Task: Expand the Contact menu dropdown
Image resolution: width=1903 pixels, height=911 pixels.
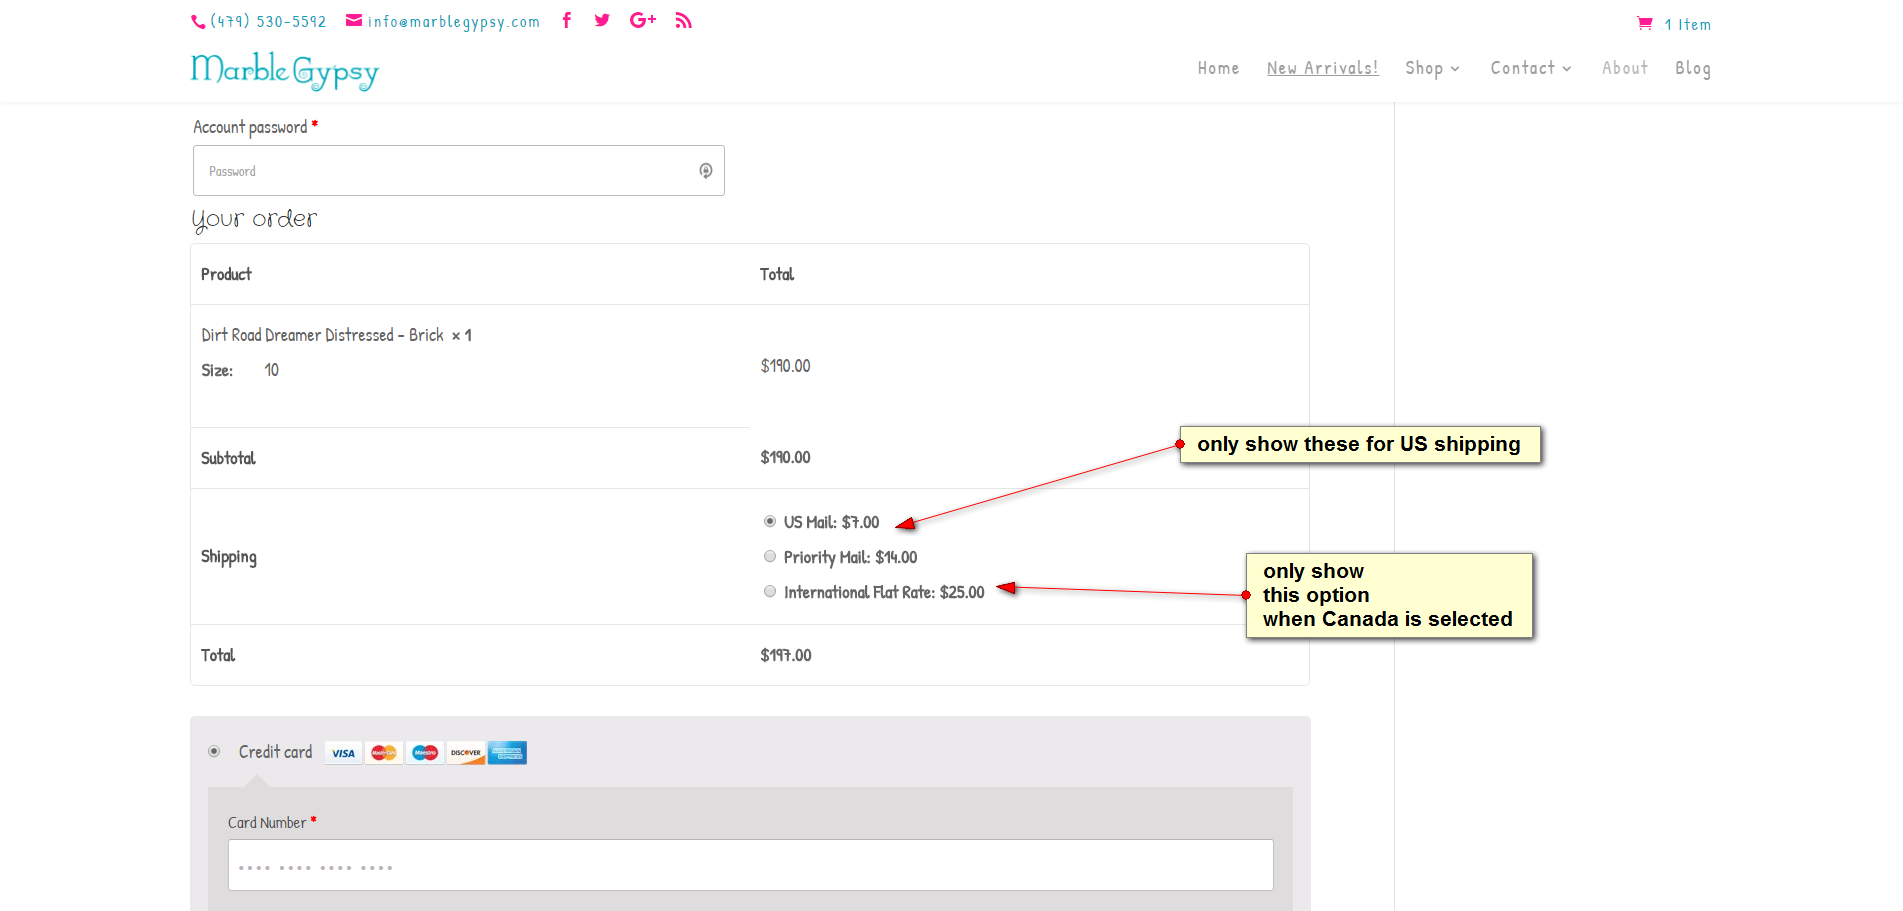Action: click(1530, 68)
